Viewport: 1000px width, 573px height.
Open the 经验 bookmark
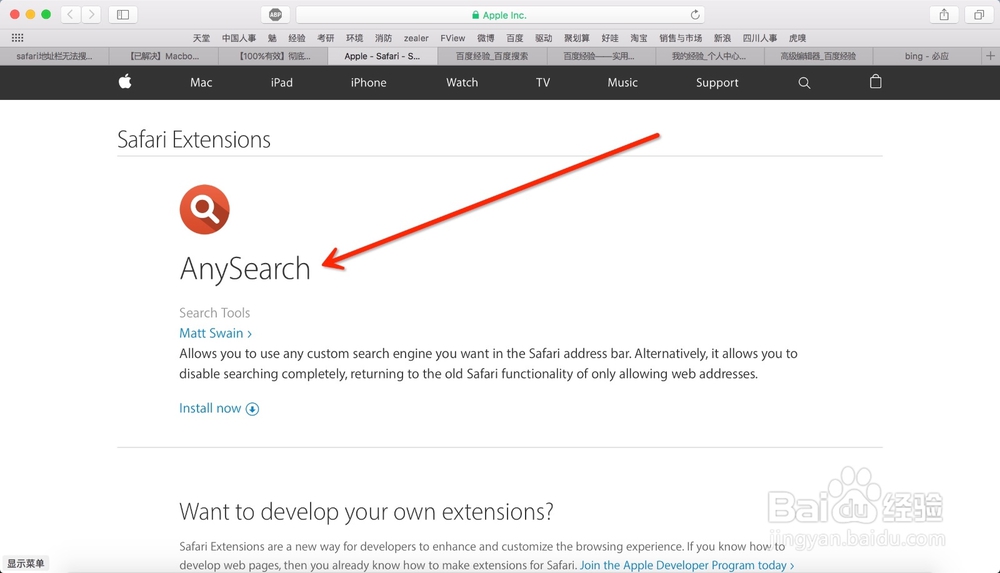[297, 38]
